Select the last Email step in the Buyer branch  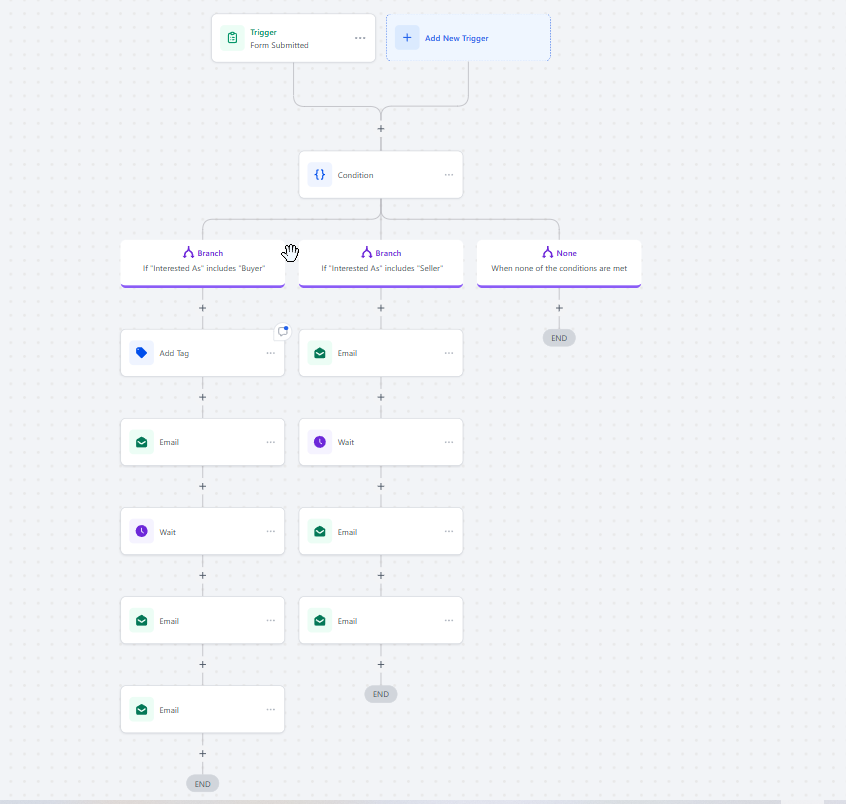[x=202, y=709]
